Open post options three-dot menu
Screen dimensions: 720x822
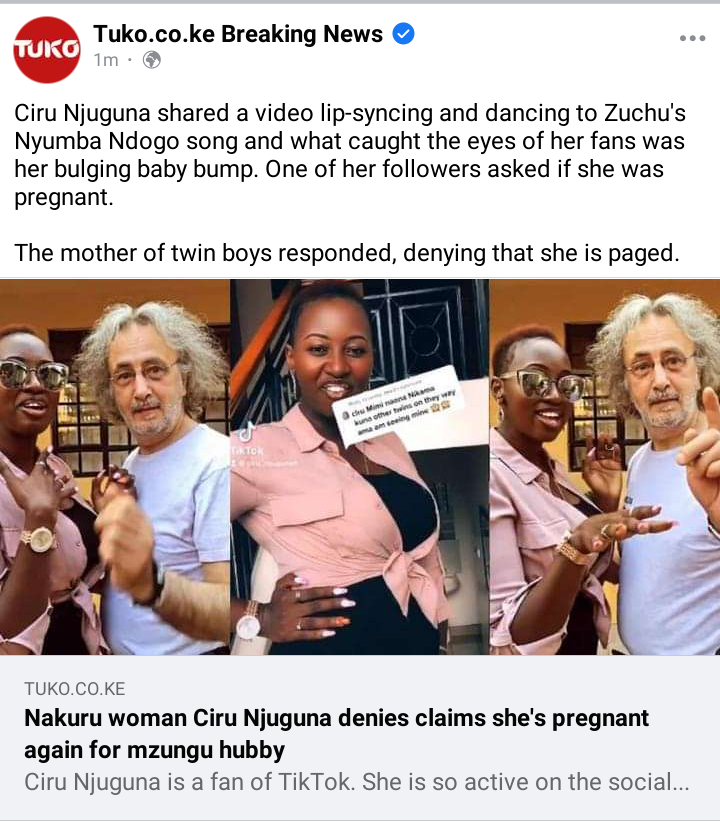tap(692, 38)
